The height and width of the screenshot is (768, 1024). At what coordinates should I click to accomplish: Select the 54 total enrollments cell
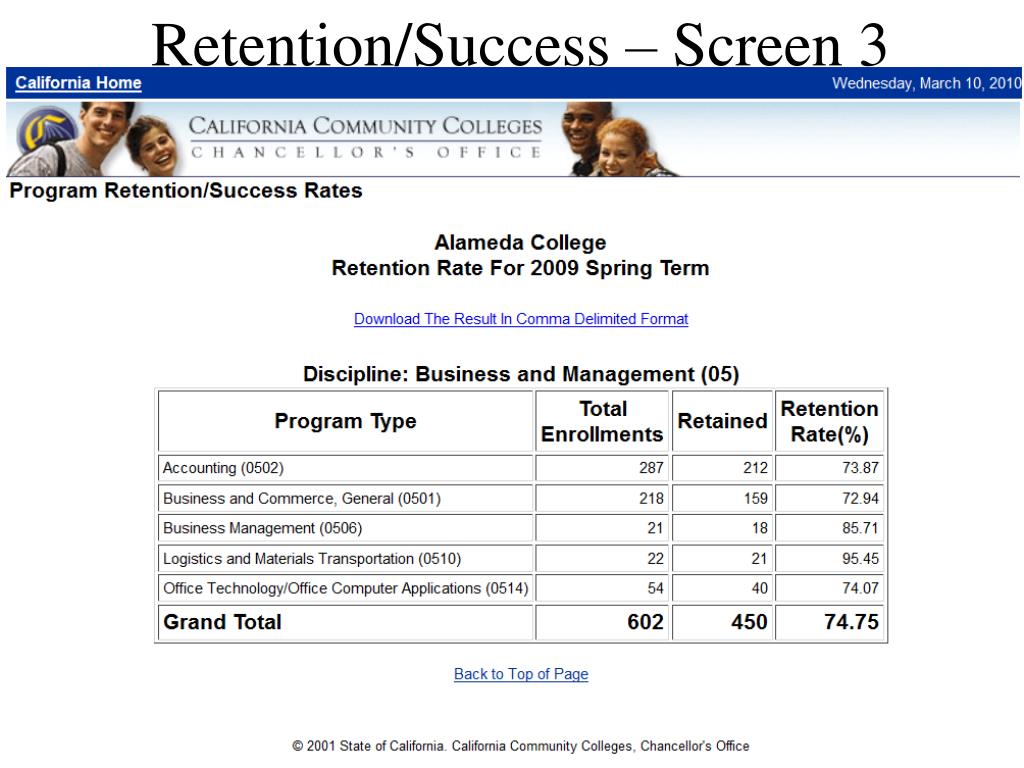click(x=602, y=588)
